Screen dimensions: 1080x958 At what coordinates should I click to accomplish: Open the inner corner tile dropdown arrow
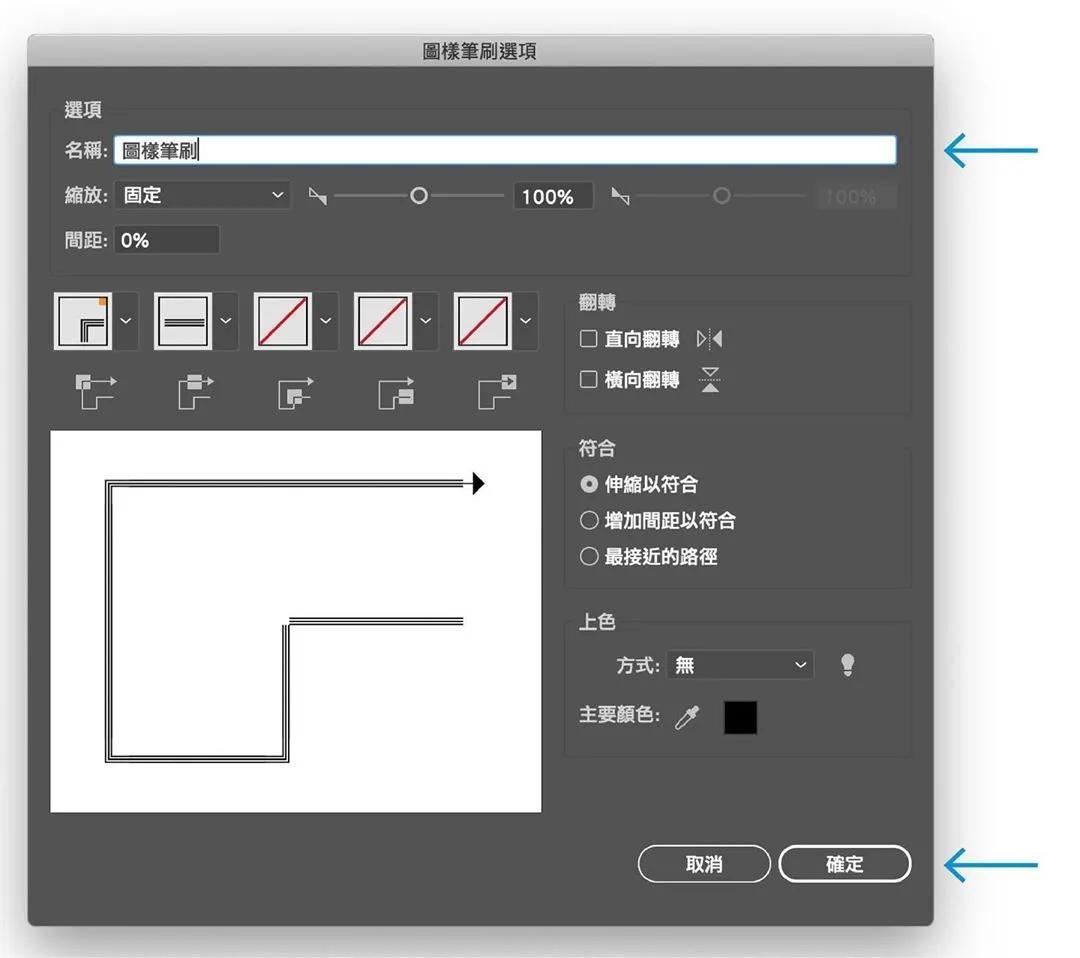point(326,321)
